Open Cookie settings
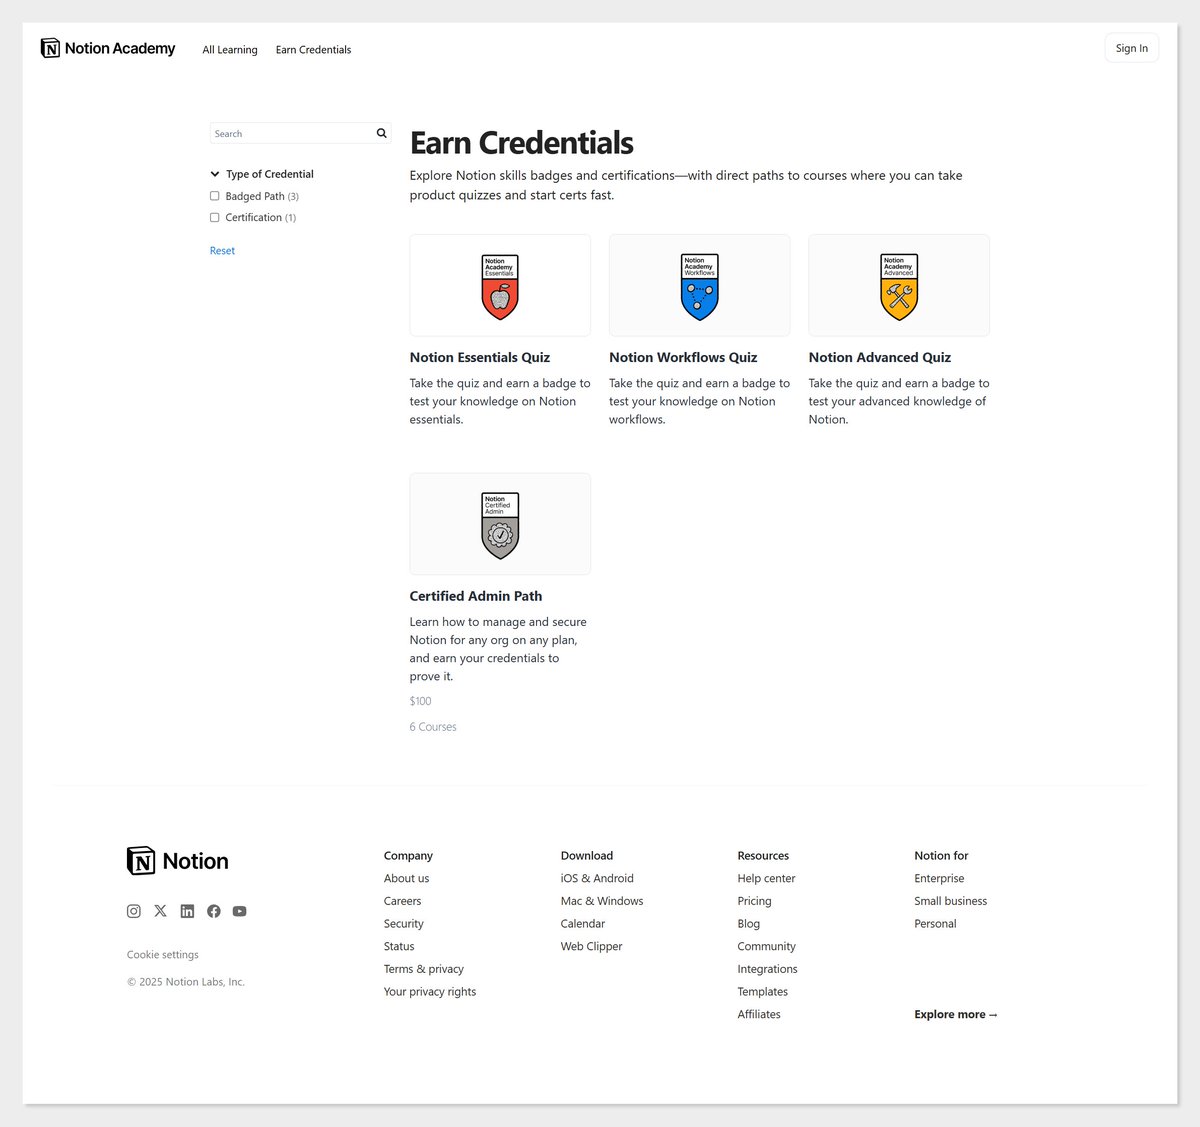Viewport: 1200px width, 1127px height. 163,955
